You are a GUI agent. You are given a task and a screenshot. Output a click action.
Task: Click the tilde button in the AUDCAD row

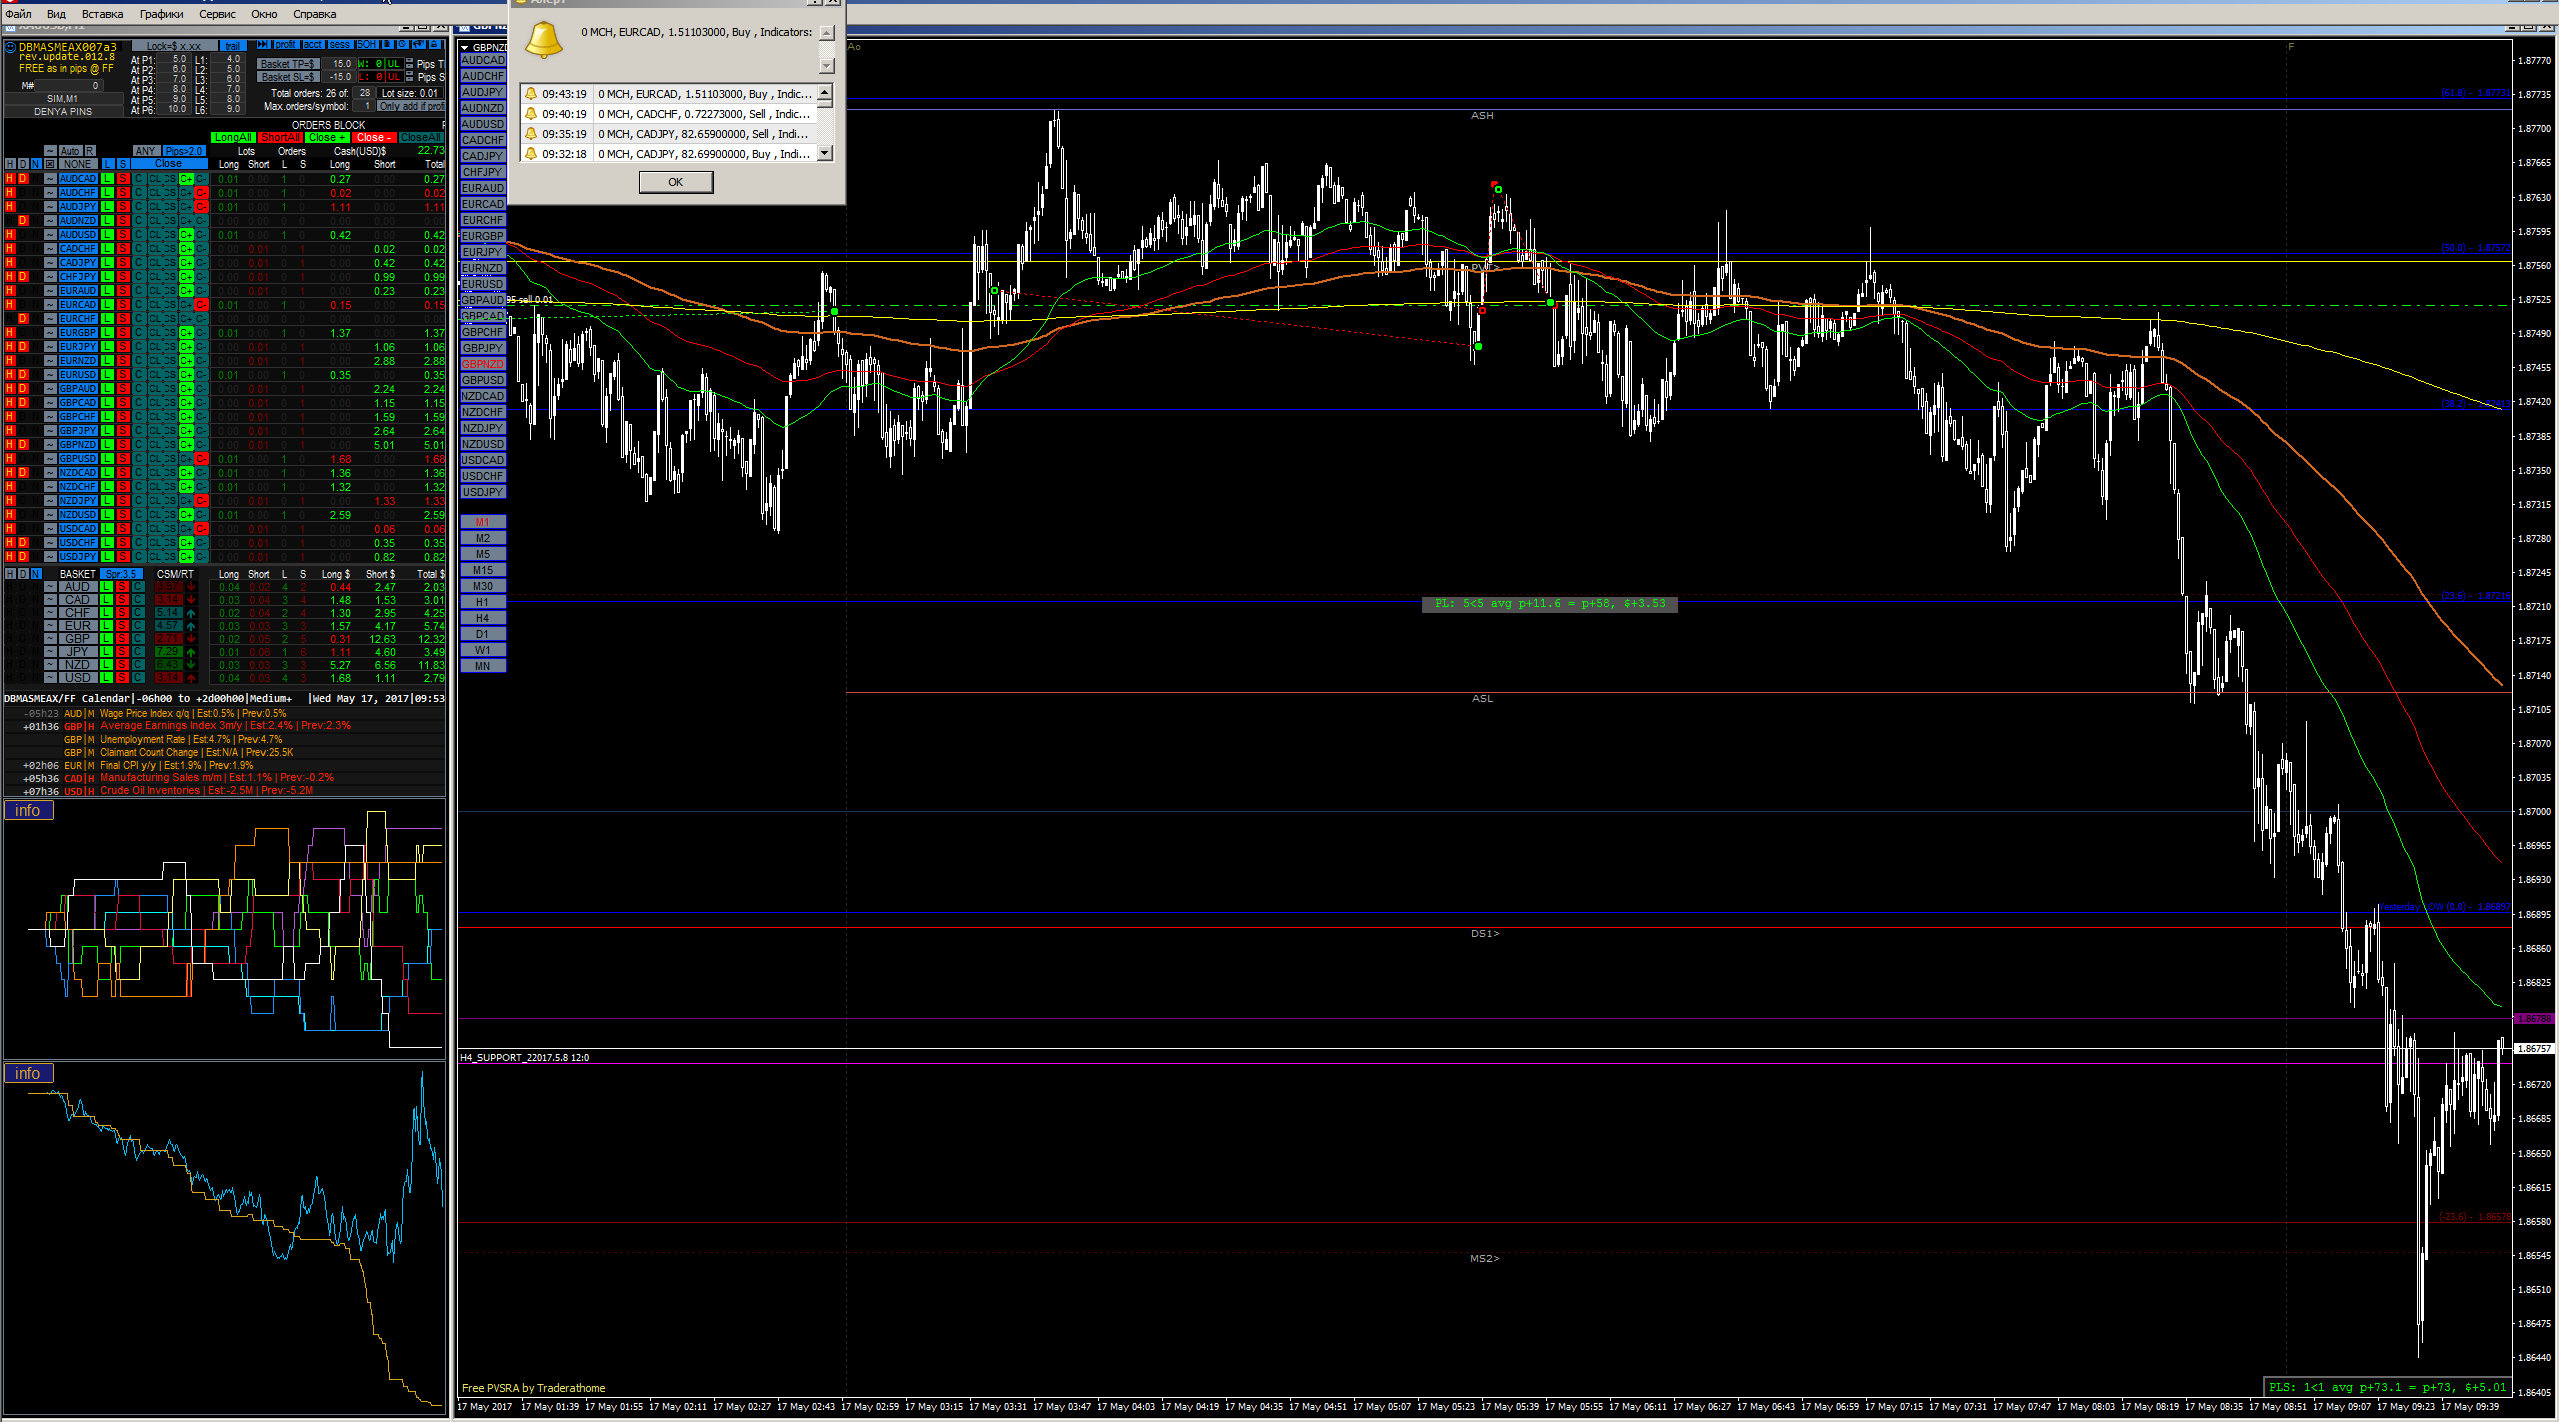click(50, 179)
